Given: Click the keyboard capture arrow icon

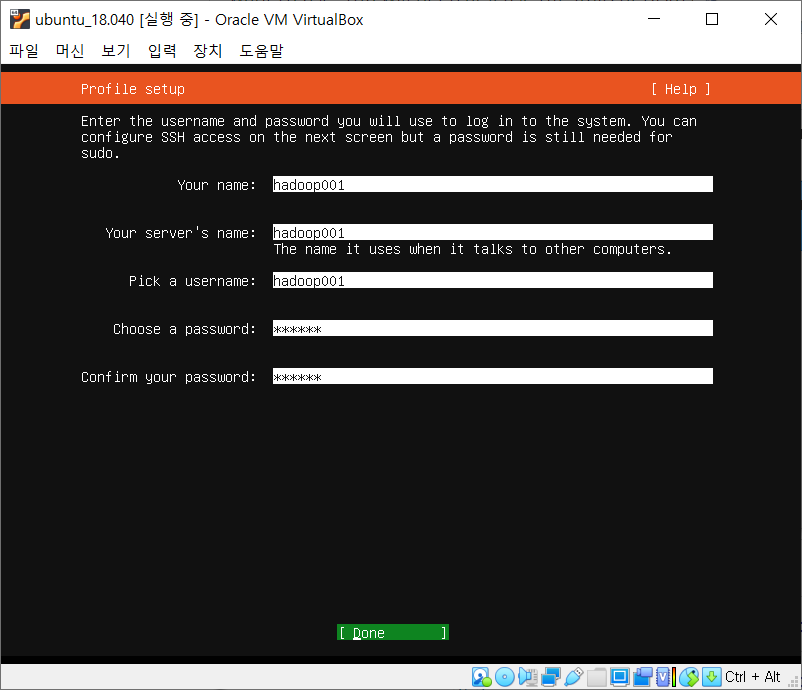Looking at the screenshot, I should 711,677.
